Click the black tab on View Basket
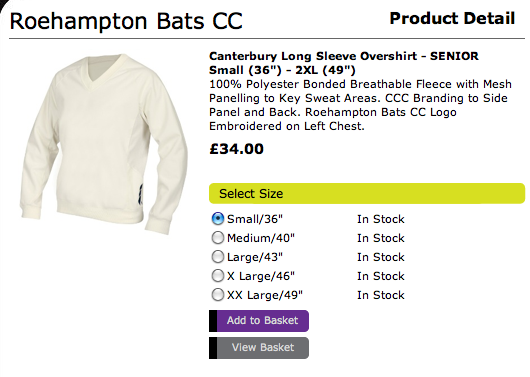Viewport: 530px width, 377px height. tap(213, 348)
